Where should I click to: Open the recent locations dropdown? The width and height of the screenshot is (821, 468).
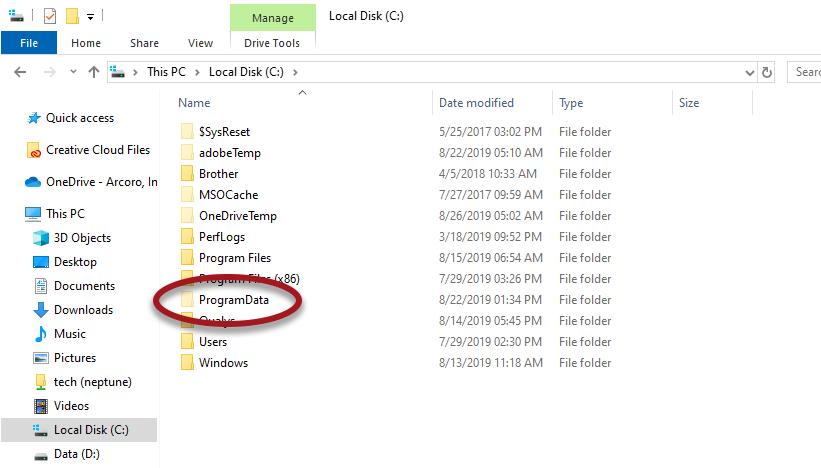pyautogui.click(x=73, y=72)
